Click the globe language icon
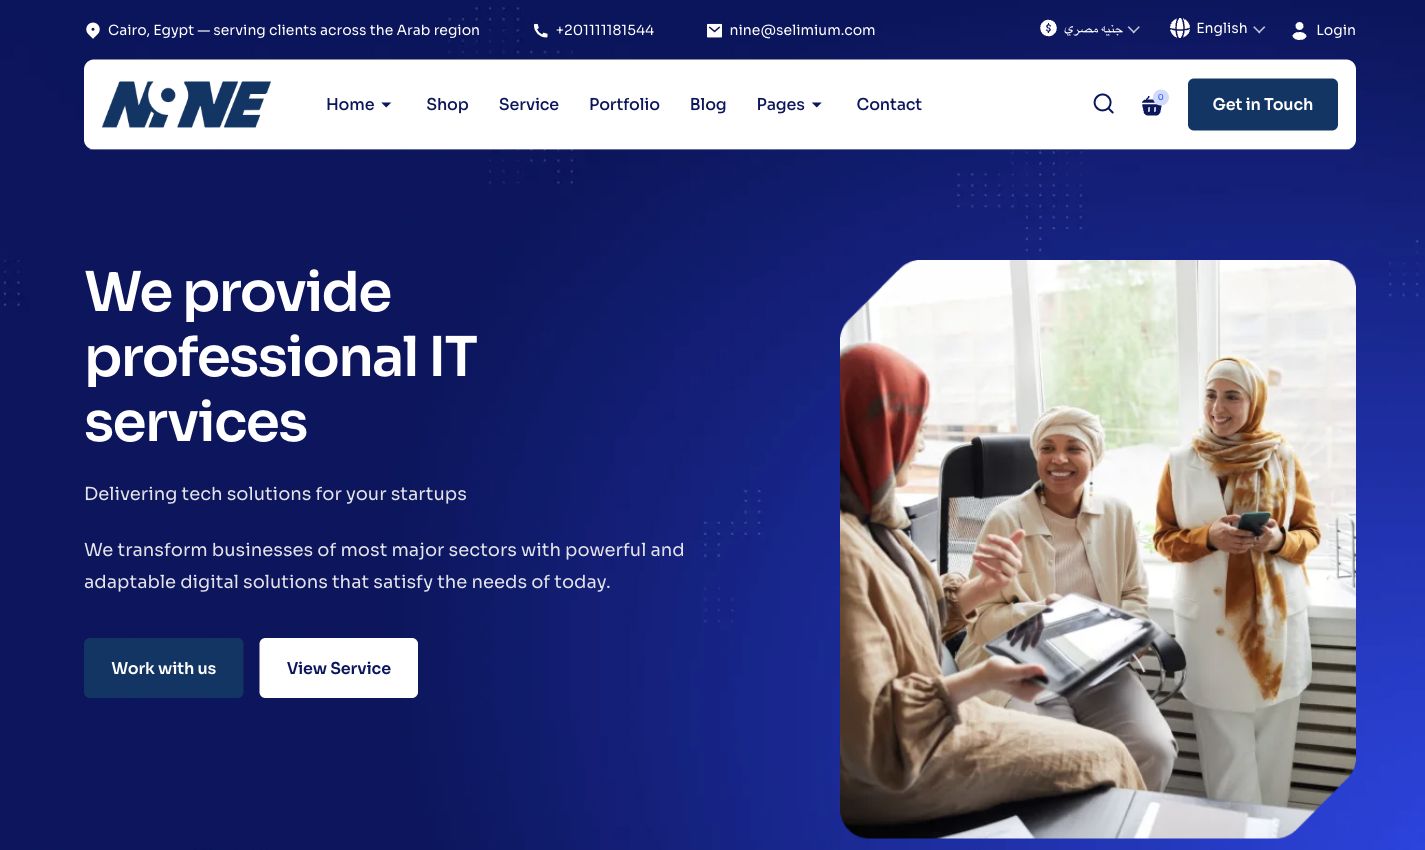Image resolution: width=1425 pixels, height=850 pixels. click(1180, 28)
